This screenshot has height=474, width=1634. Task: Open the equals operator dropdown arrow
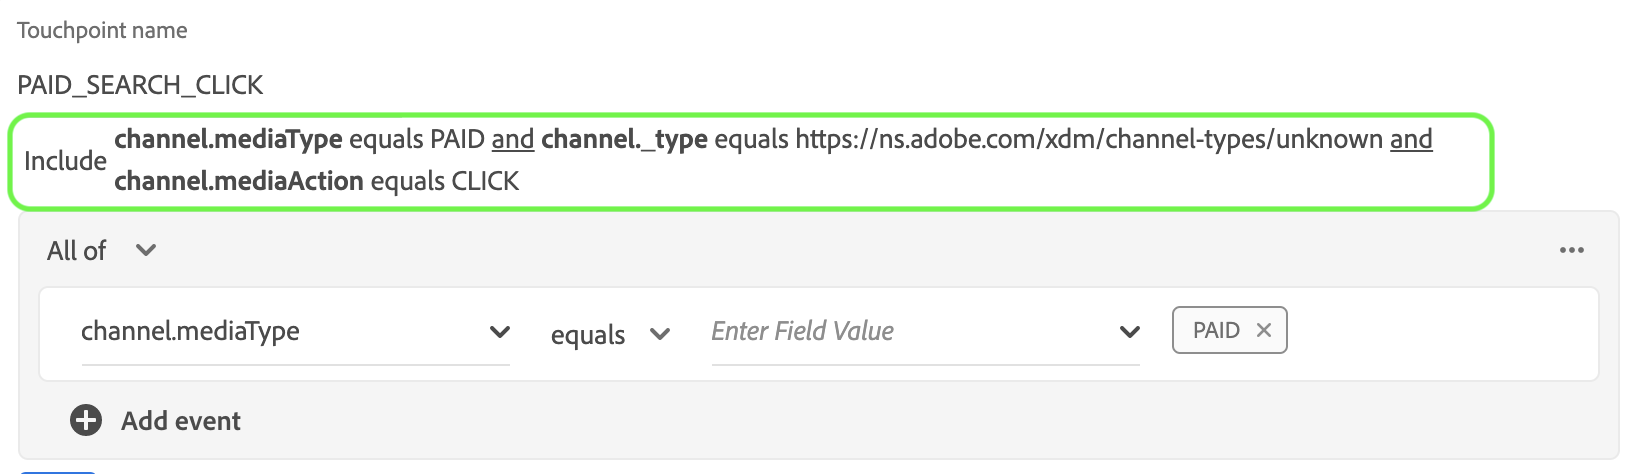click(x=660, y=334)
